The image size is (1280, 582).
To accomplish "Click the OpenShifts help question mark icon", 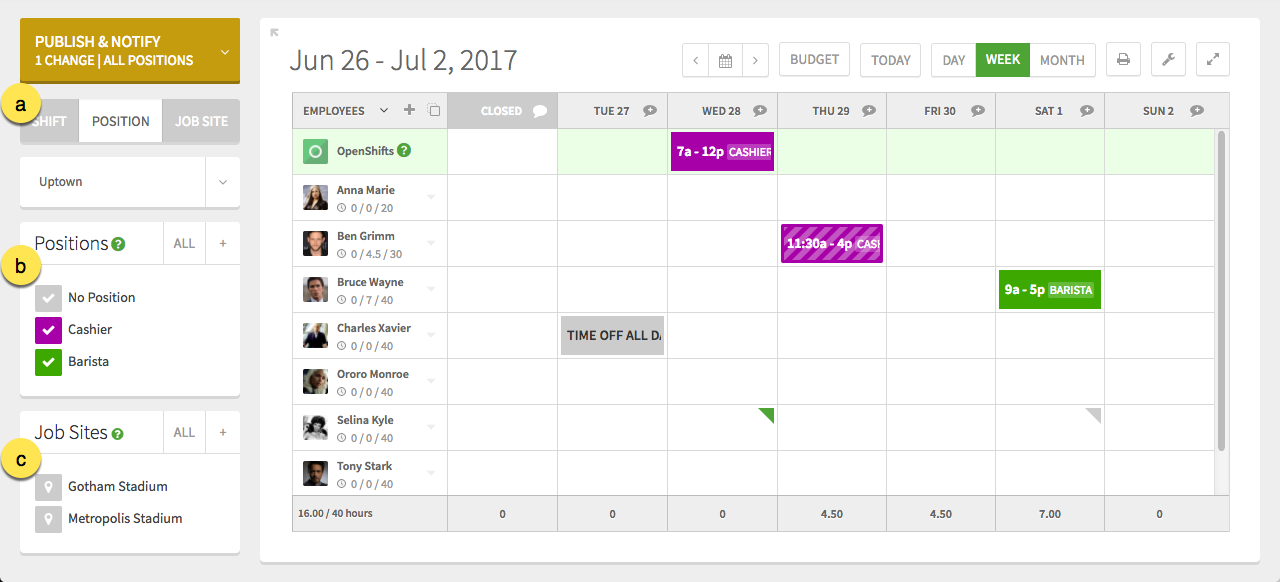I will pos(403,151).
